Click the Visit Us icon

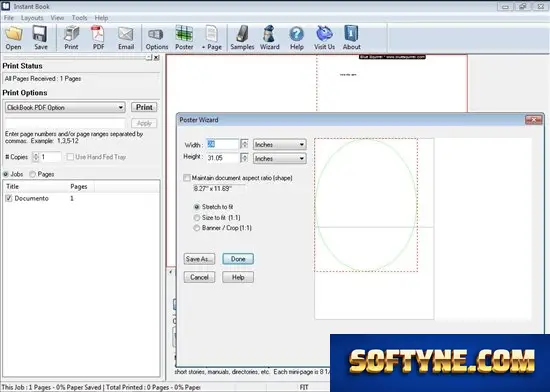click(x=324, y=34)
